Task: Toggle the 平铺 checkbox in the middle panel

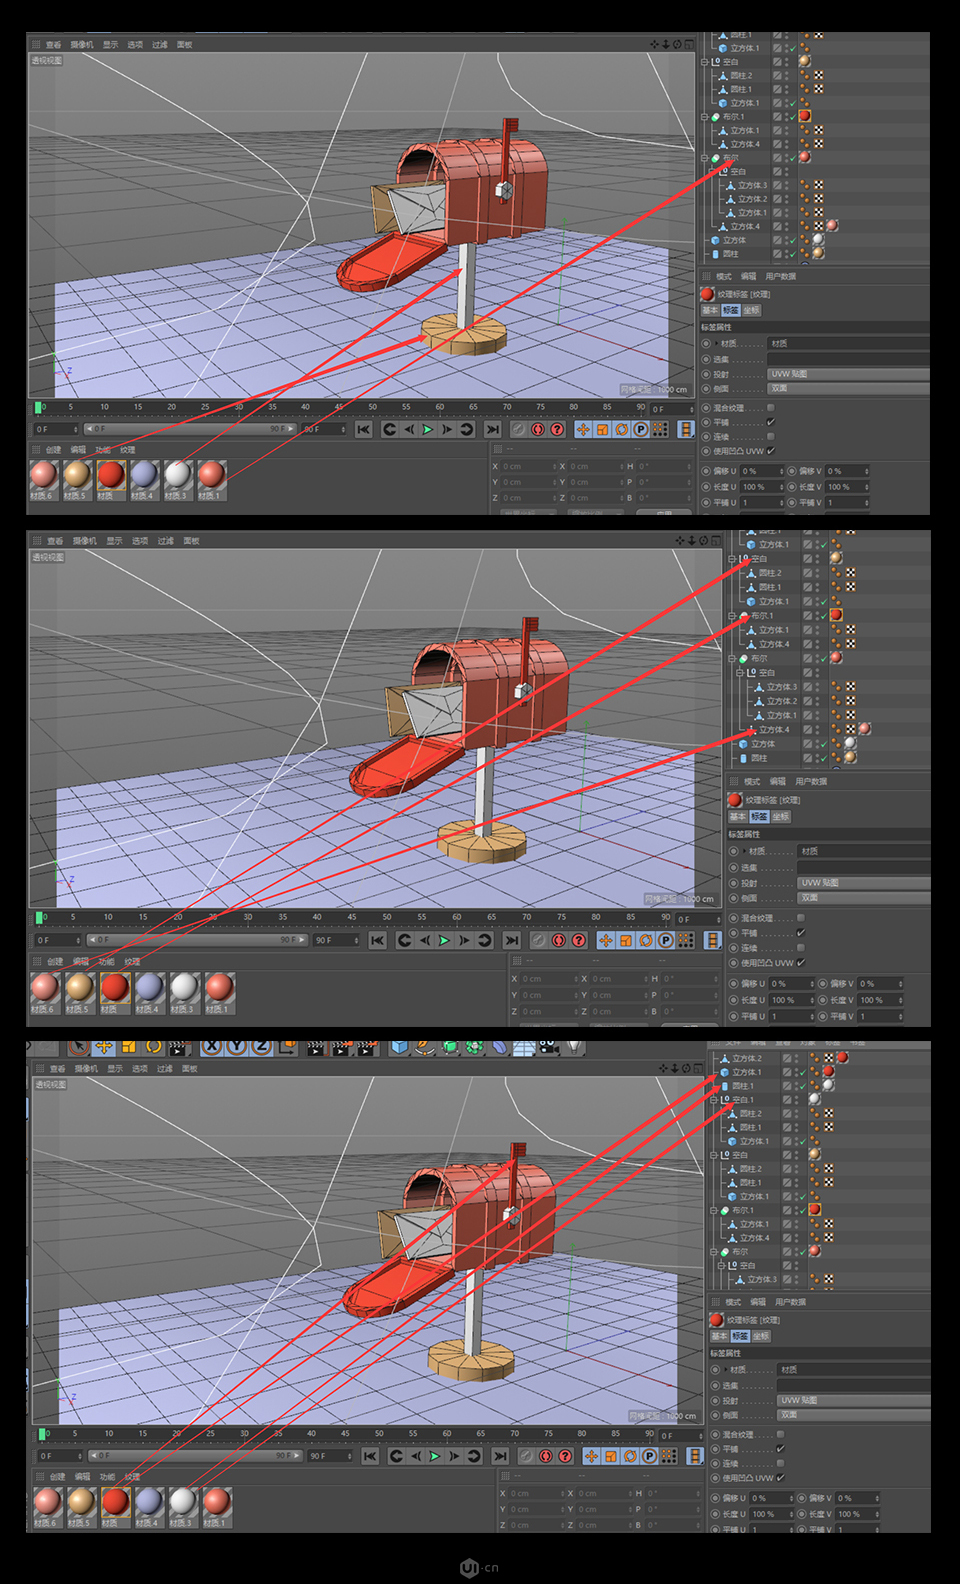Action: (x=801, y=932)
